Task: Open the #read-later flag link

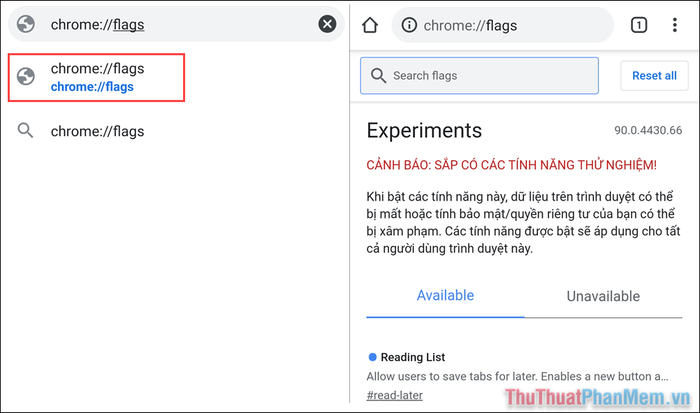Action: [x=394, y=395]
